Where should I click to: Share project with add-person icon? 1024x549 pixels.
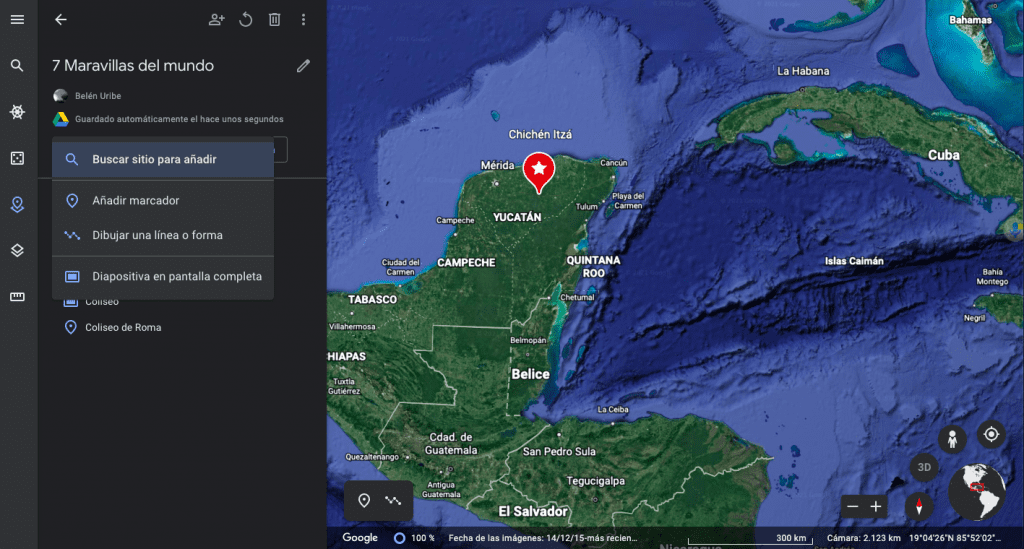tap(216, 19)
